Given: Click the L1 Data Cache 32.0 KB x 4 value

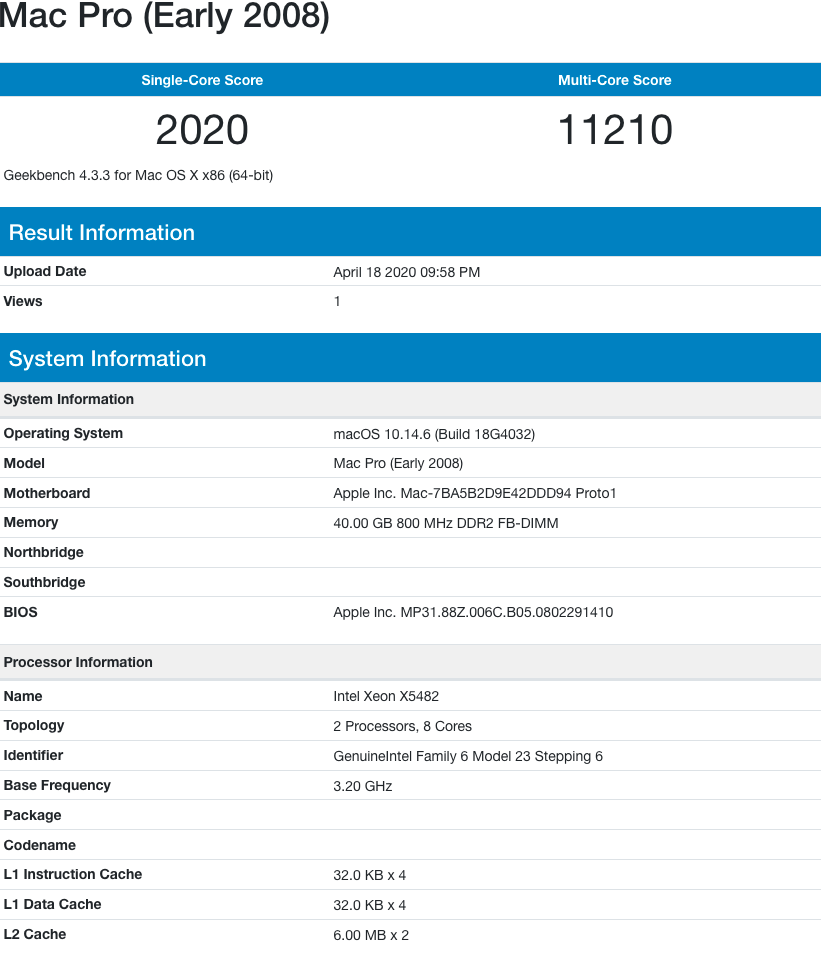Looking at the screenshot, I should pos(370,905).
